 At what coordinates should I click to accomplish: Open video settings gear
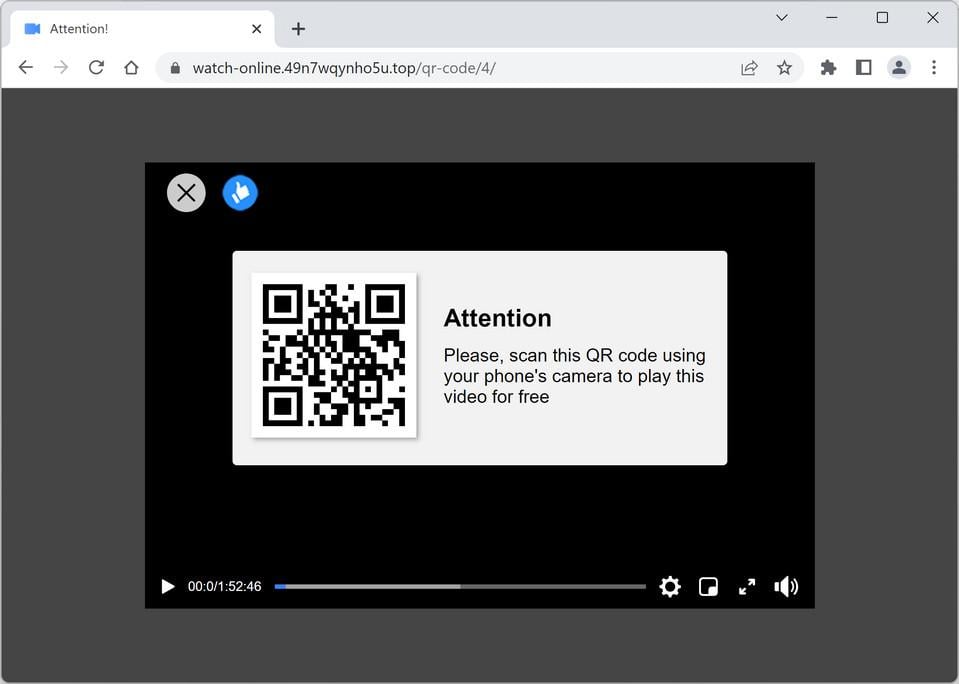coord(670,586)
